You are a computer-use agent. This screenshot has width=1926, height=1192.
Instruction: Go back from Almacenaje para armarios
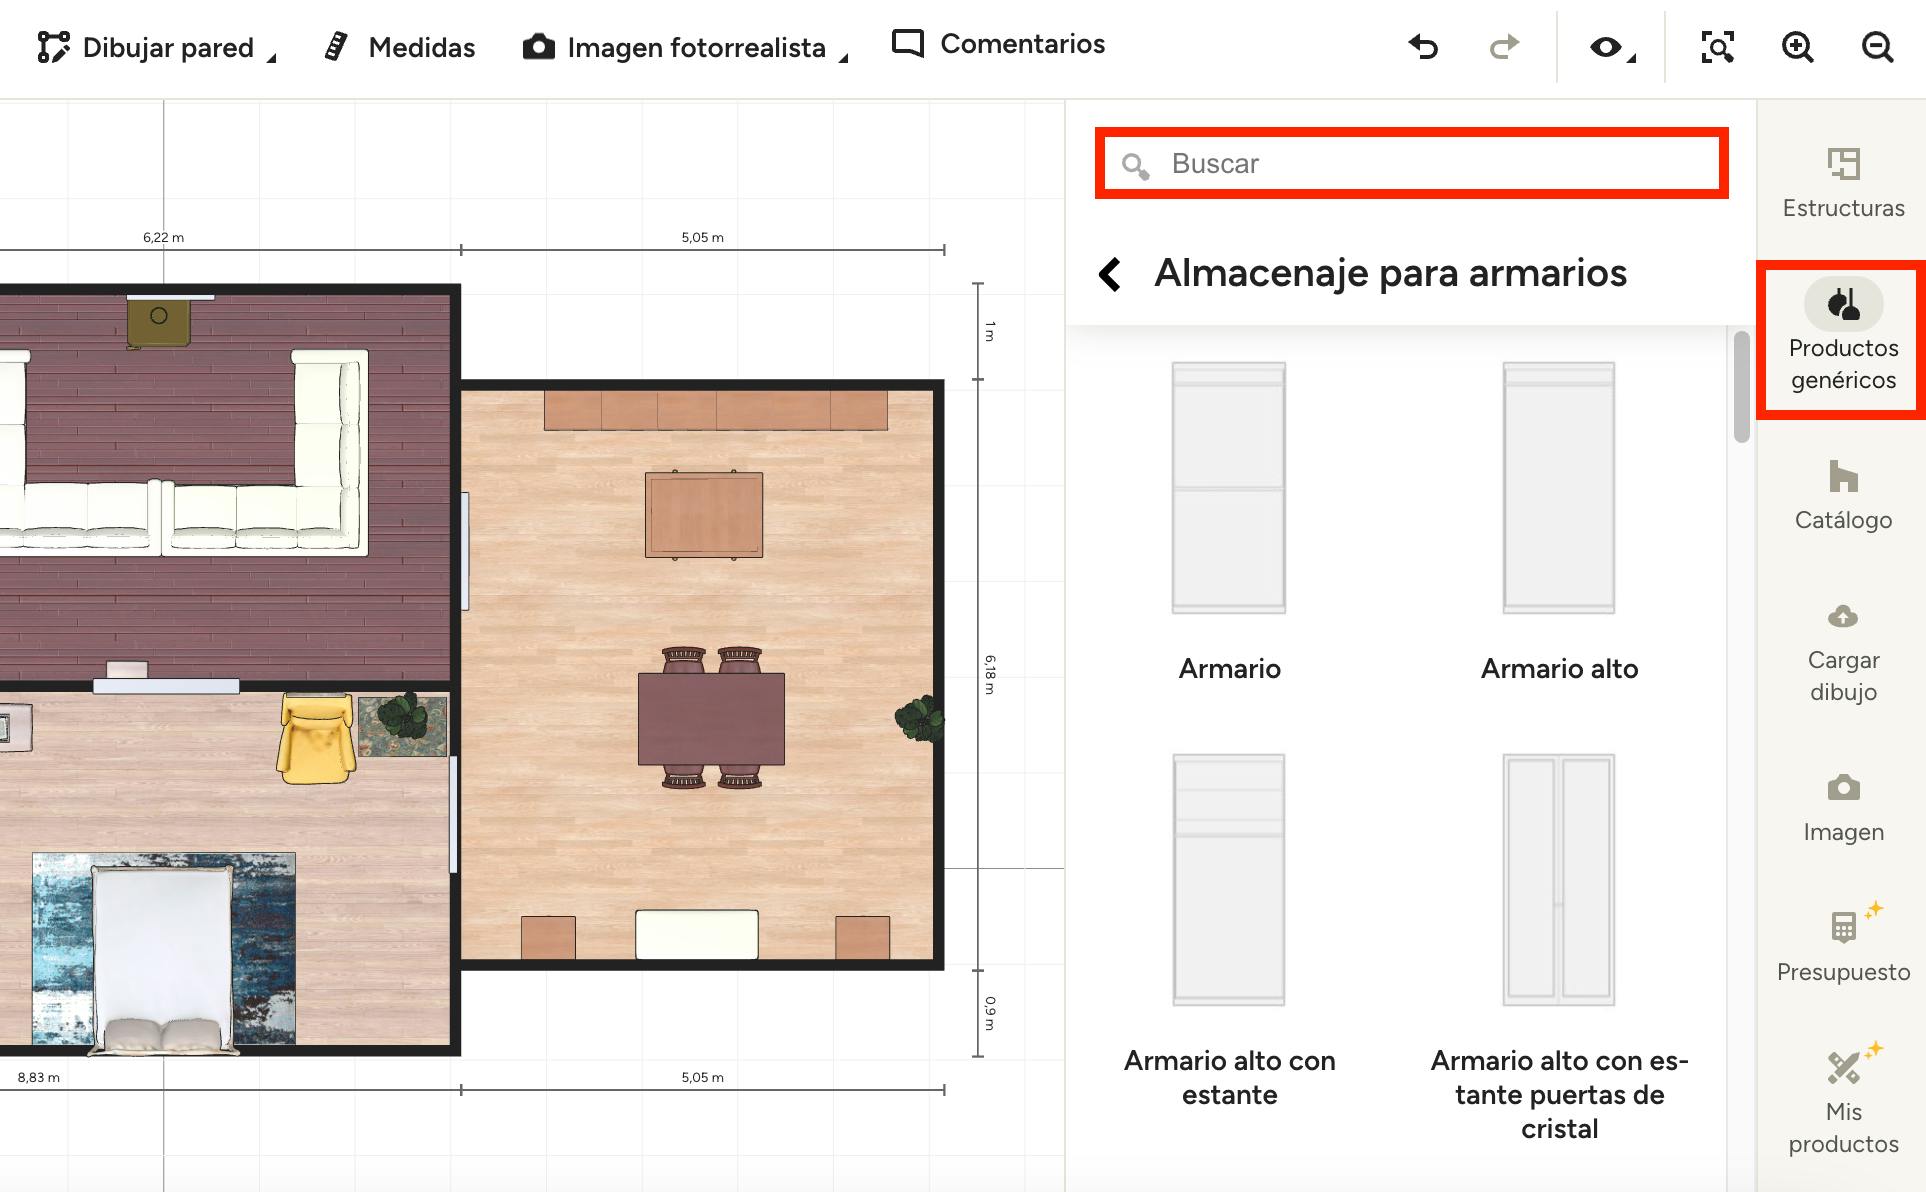1110,273
